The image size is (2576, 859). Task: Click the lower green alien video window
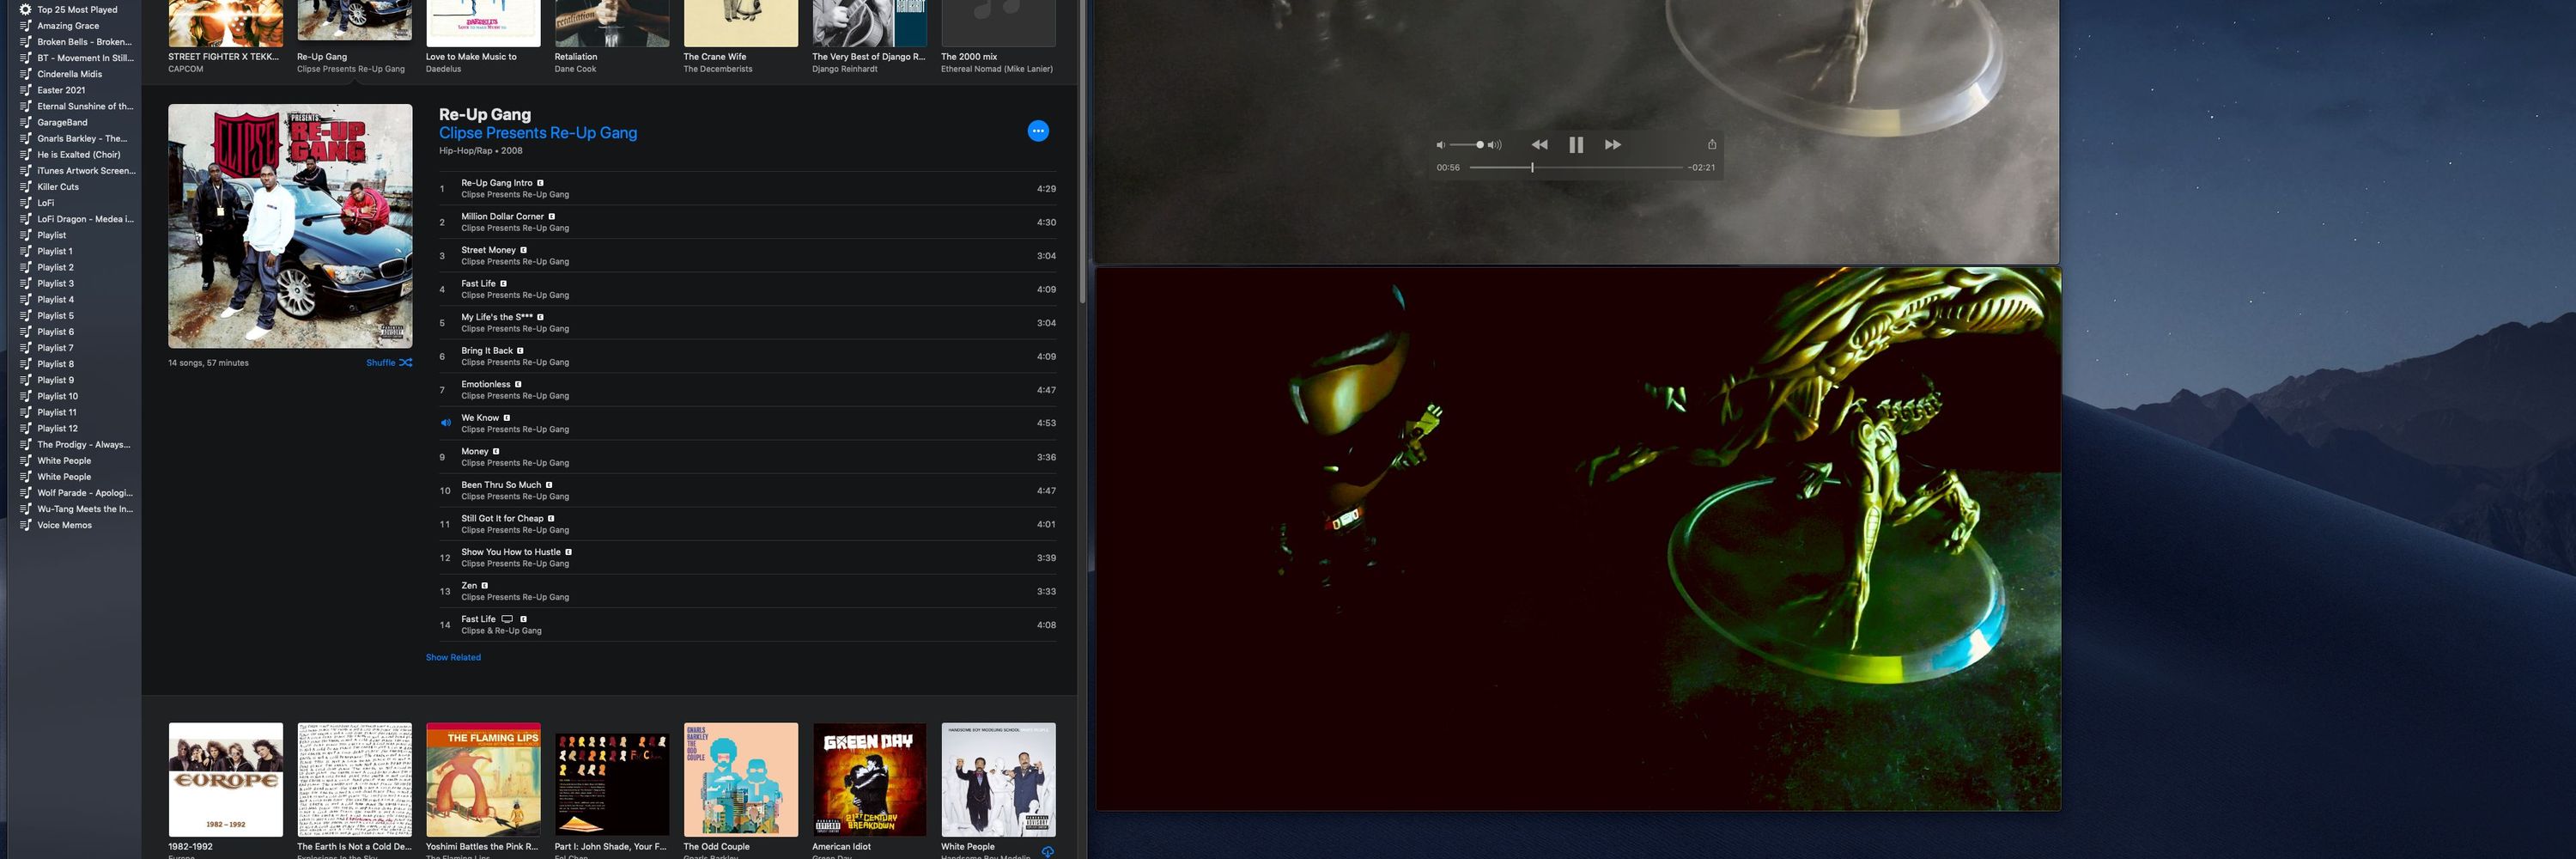pyautogui.click(x=1578, y=539)
